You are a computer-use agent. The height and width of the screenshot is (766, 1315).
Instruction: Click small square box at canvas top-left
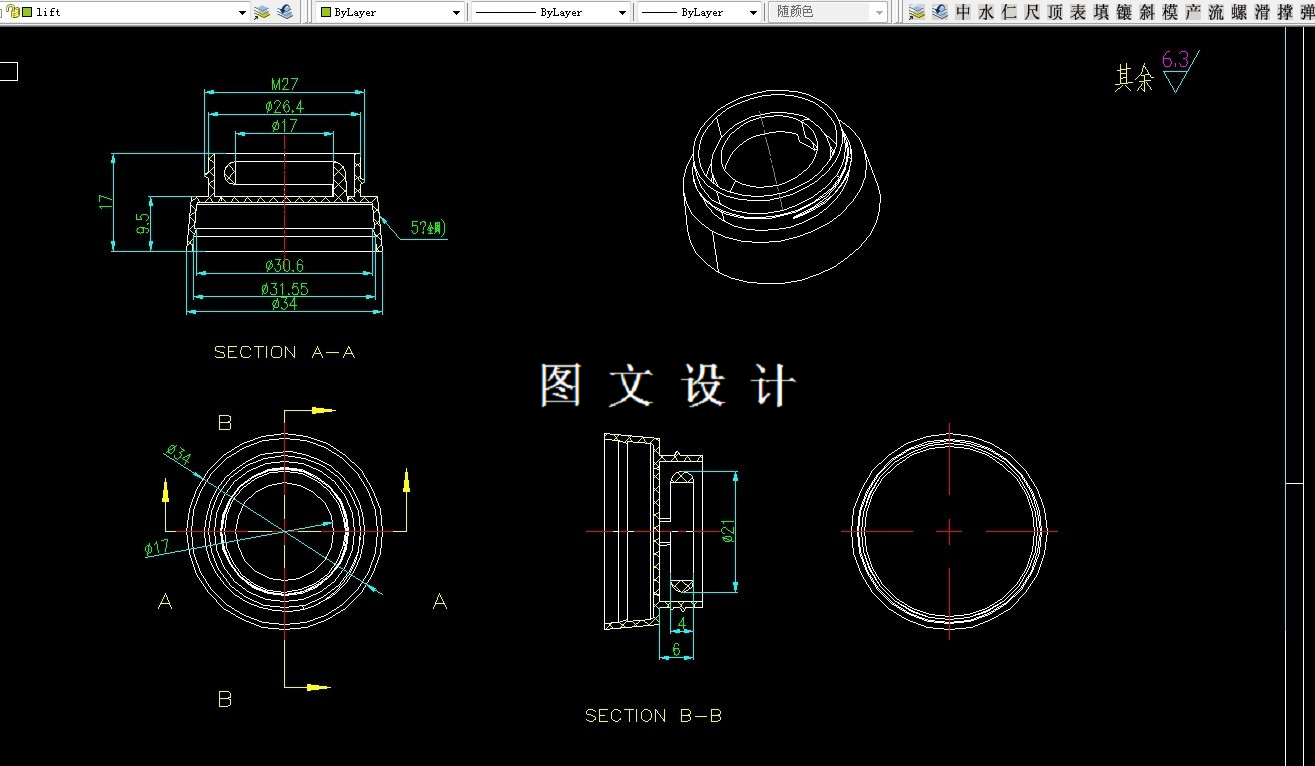pos(8,71)
